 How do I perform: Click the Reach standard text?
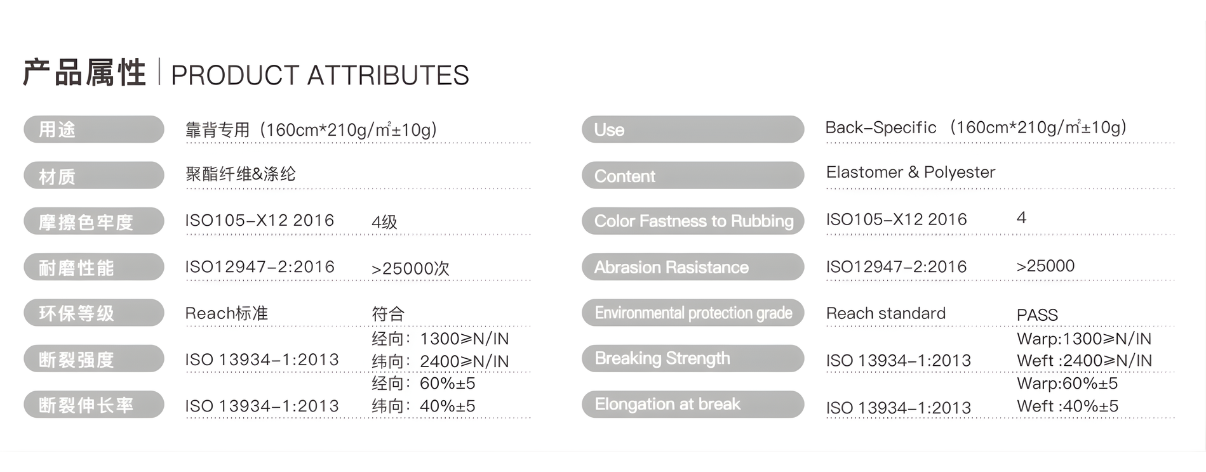[x=885, y=313]
